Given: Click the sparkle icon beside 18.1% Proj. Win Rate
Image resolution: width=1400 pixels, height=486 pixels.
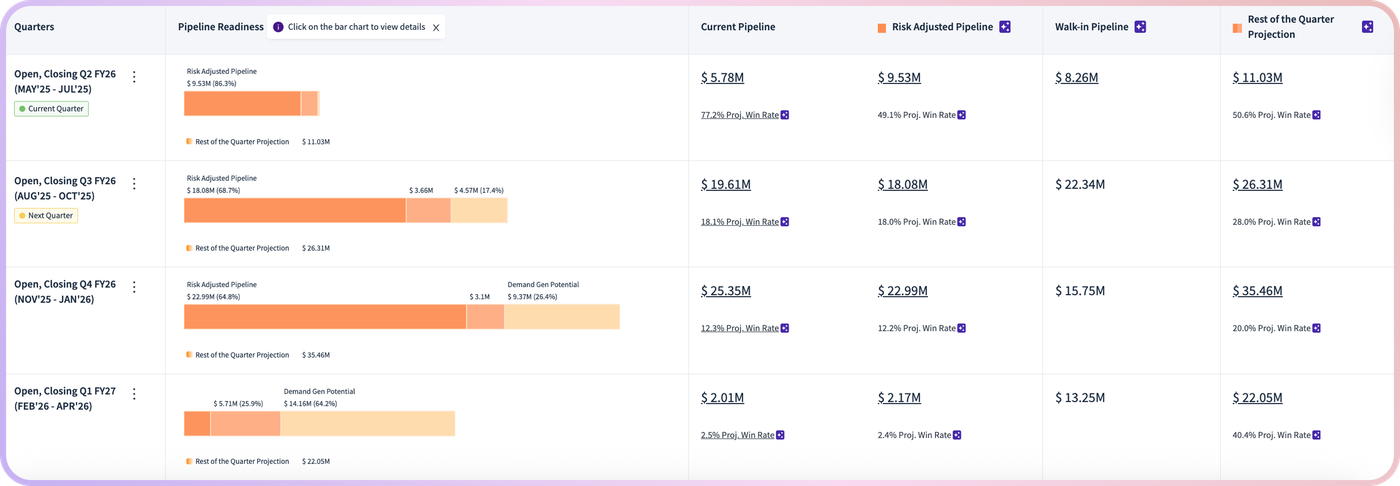Looking at the screenshot, I should click(x=785, y=222).
